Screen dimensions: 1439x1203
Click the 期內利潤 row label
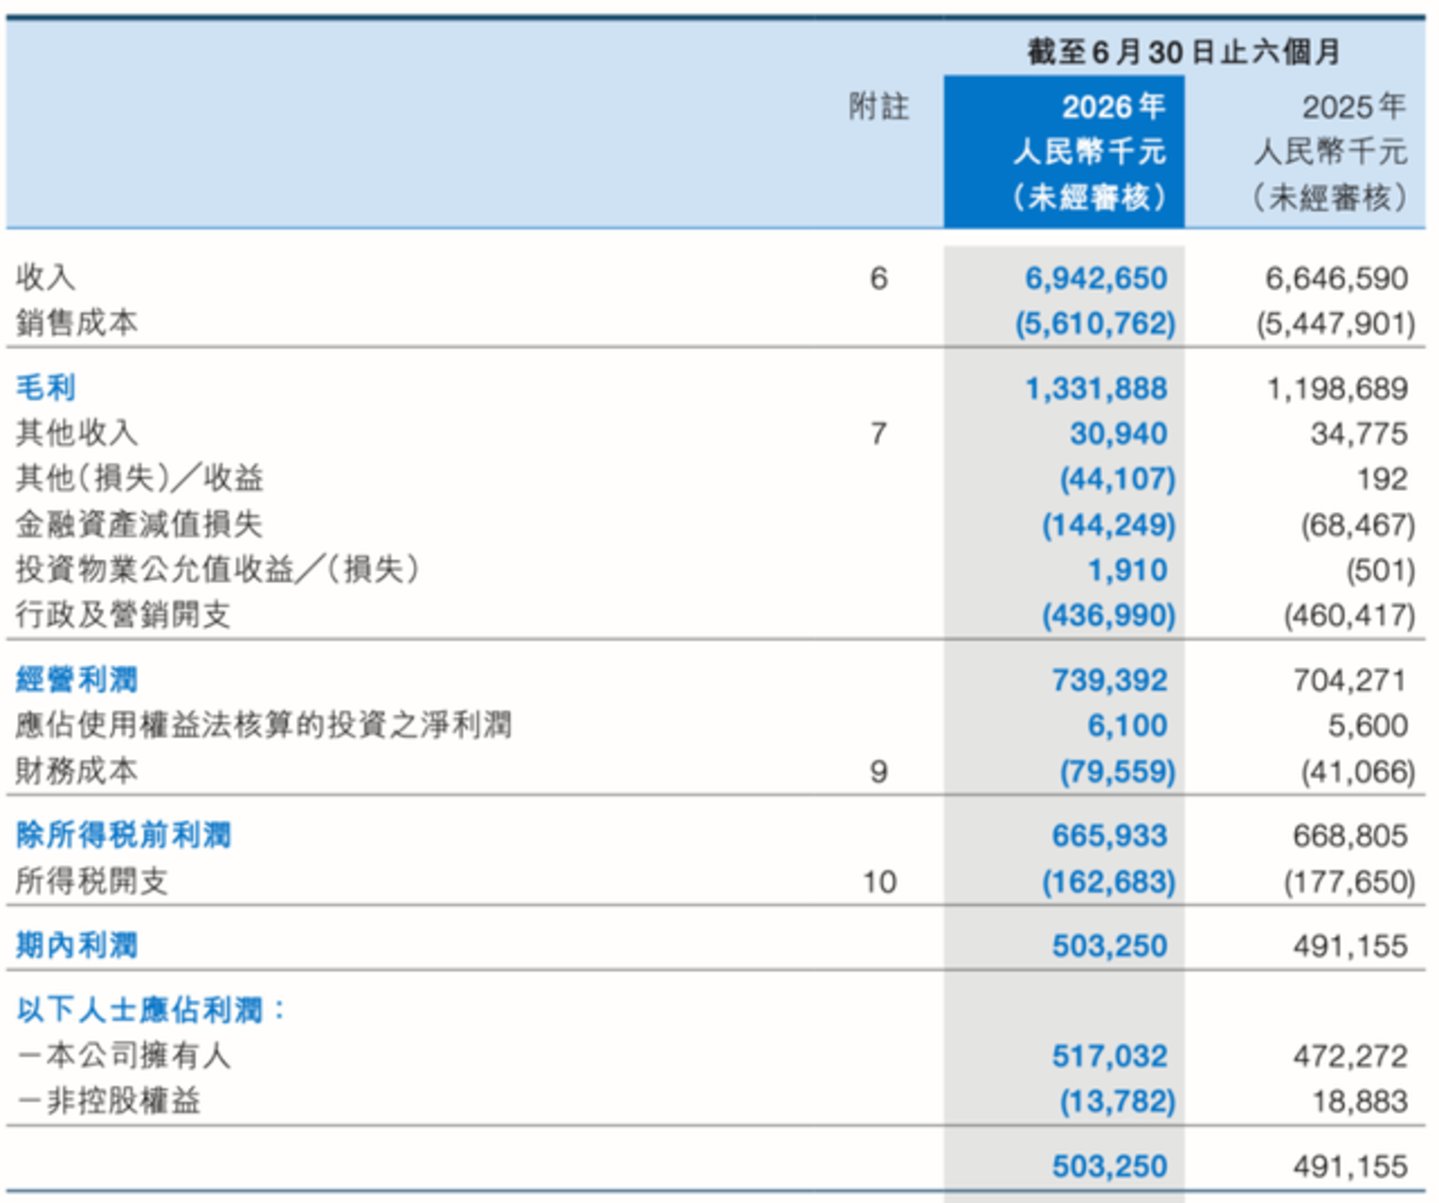77,945
